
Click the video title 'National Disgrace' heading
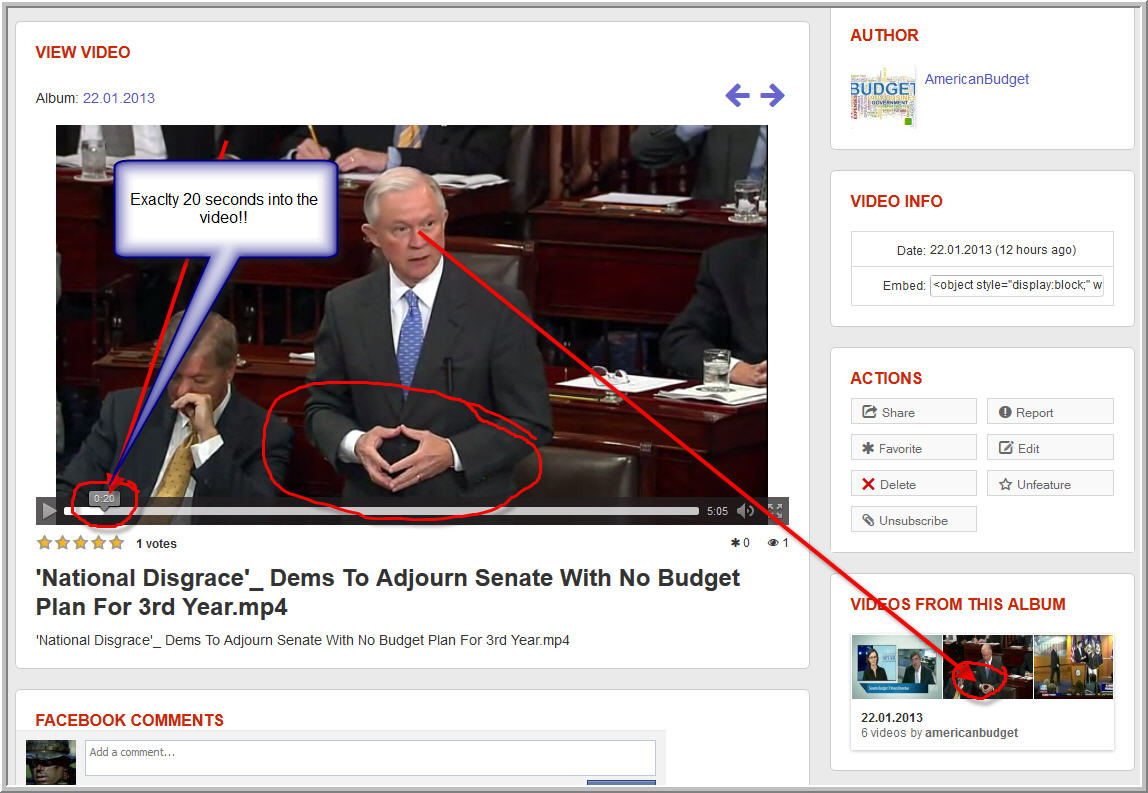click(x=388, y=592)
